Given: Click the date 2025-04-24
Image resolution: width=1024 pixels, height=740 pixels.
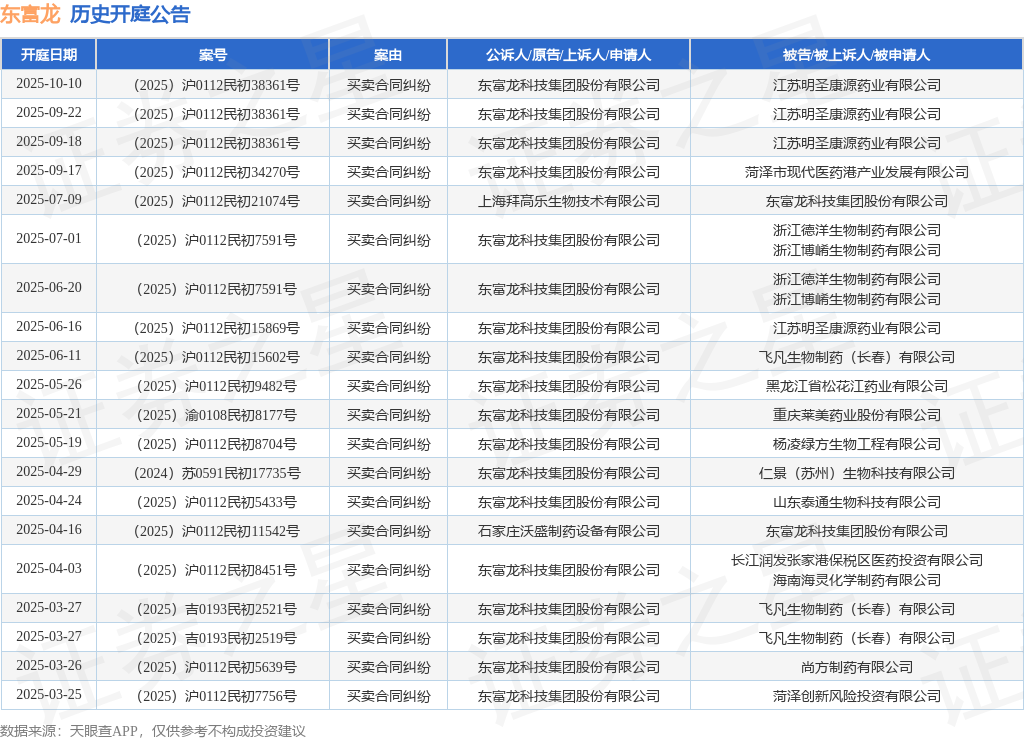Looking at the screenshot, I should tap(49, 500).
